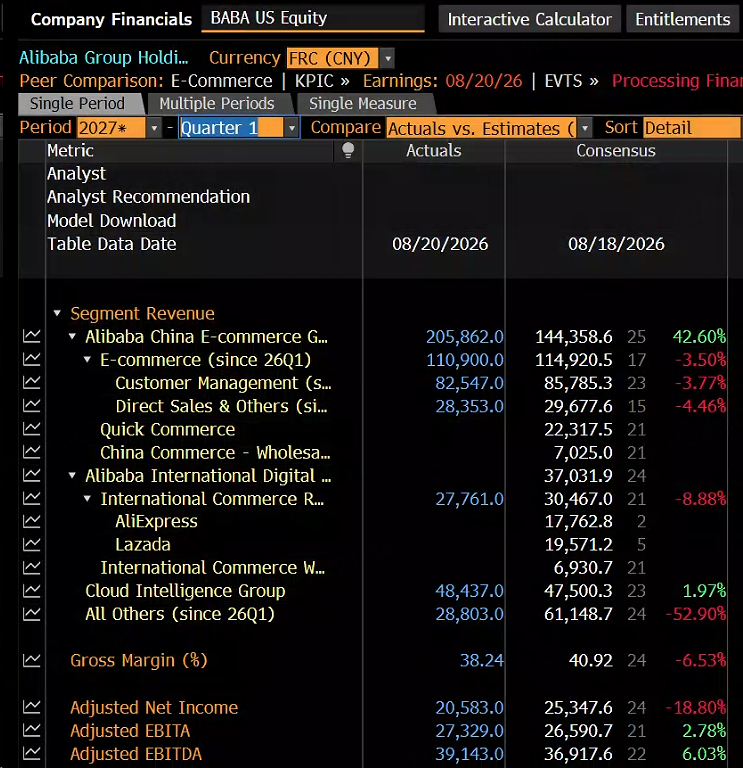Click chart icon next to Adjusted EBITDA
The image size is (743, 768).
coord(31,753)
